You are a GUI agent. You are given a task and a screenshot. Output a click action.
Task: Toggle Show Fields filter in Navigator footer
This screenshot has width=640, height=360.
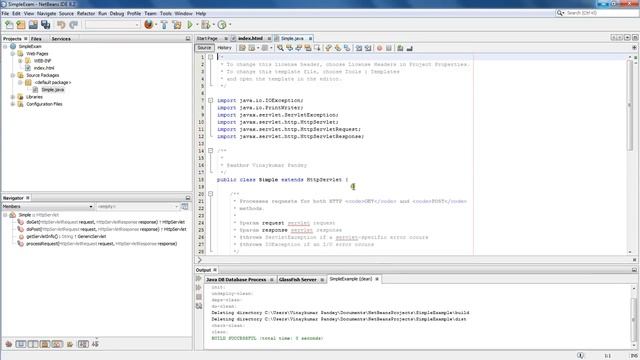20,344
